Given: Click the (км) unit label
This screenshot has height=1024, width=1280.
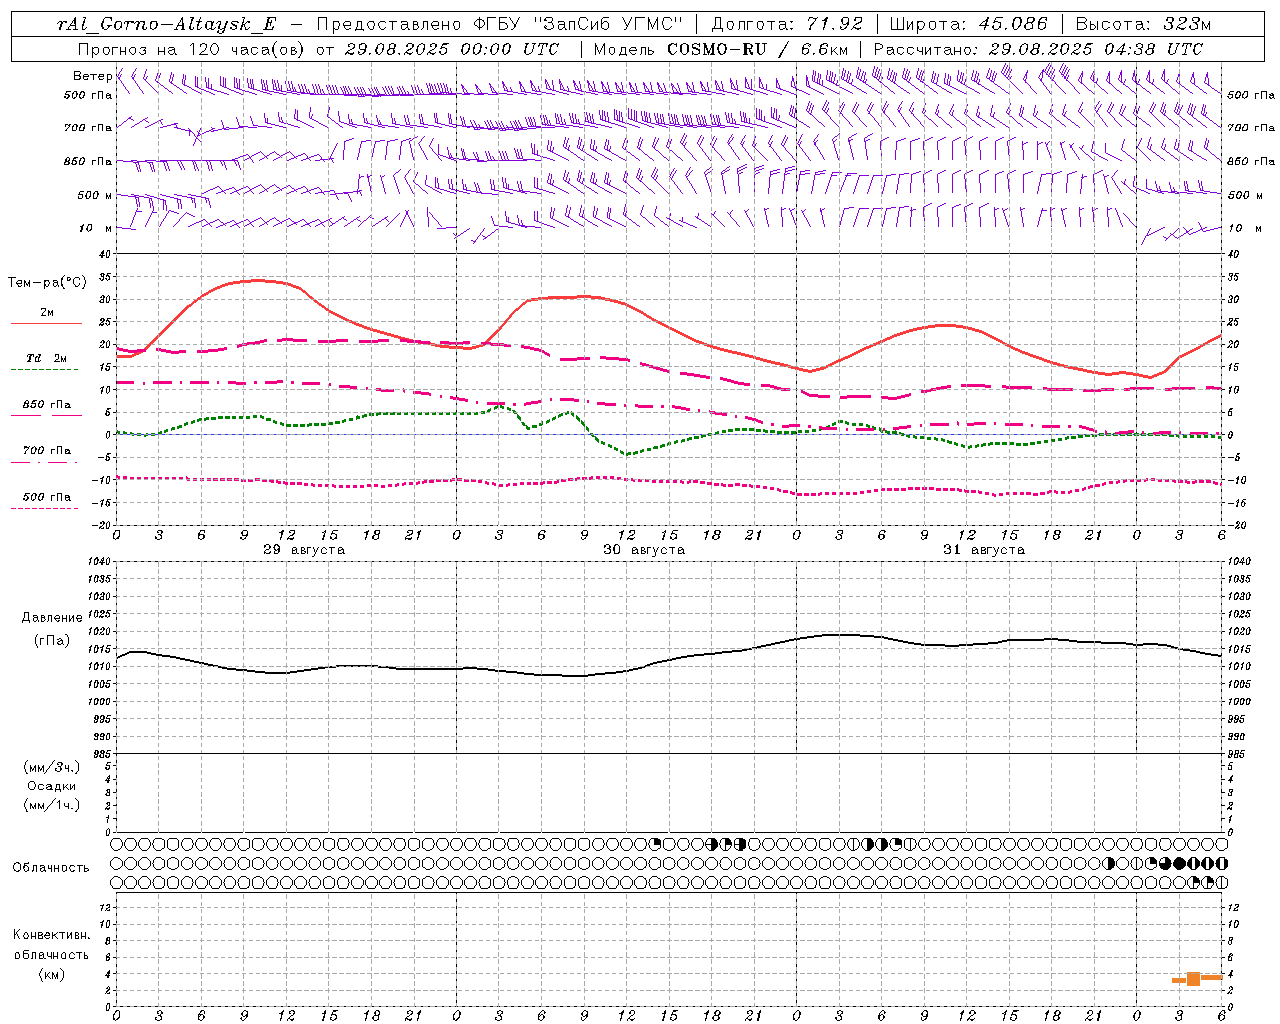Looking at the screenshot, I should (x=51, y=974).
